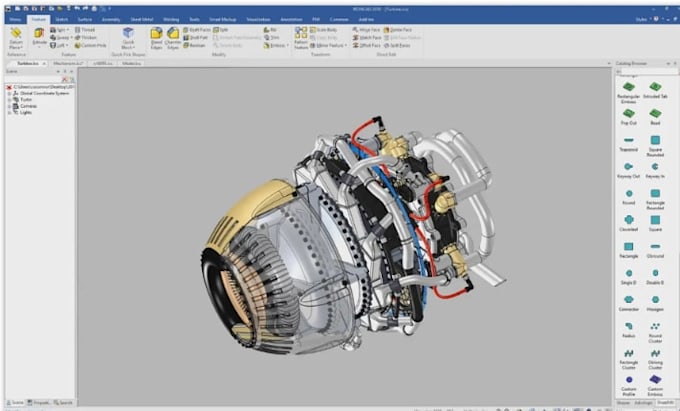Close the Turbine document tab
The height and width of the screenshot is (411, 680).
[x=44, y=63]
